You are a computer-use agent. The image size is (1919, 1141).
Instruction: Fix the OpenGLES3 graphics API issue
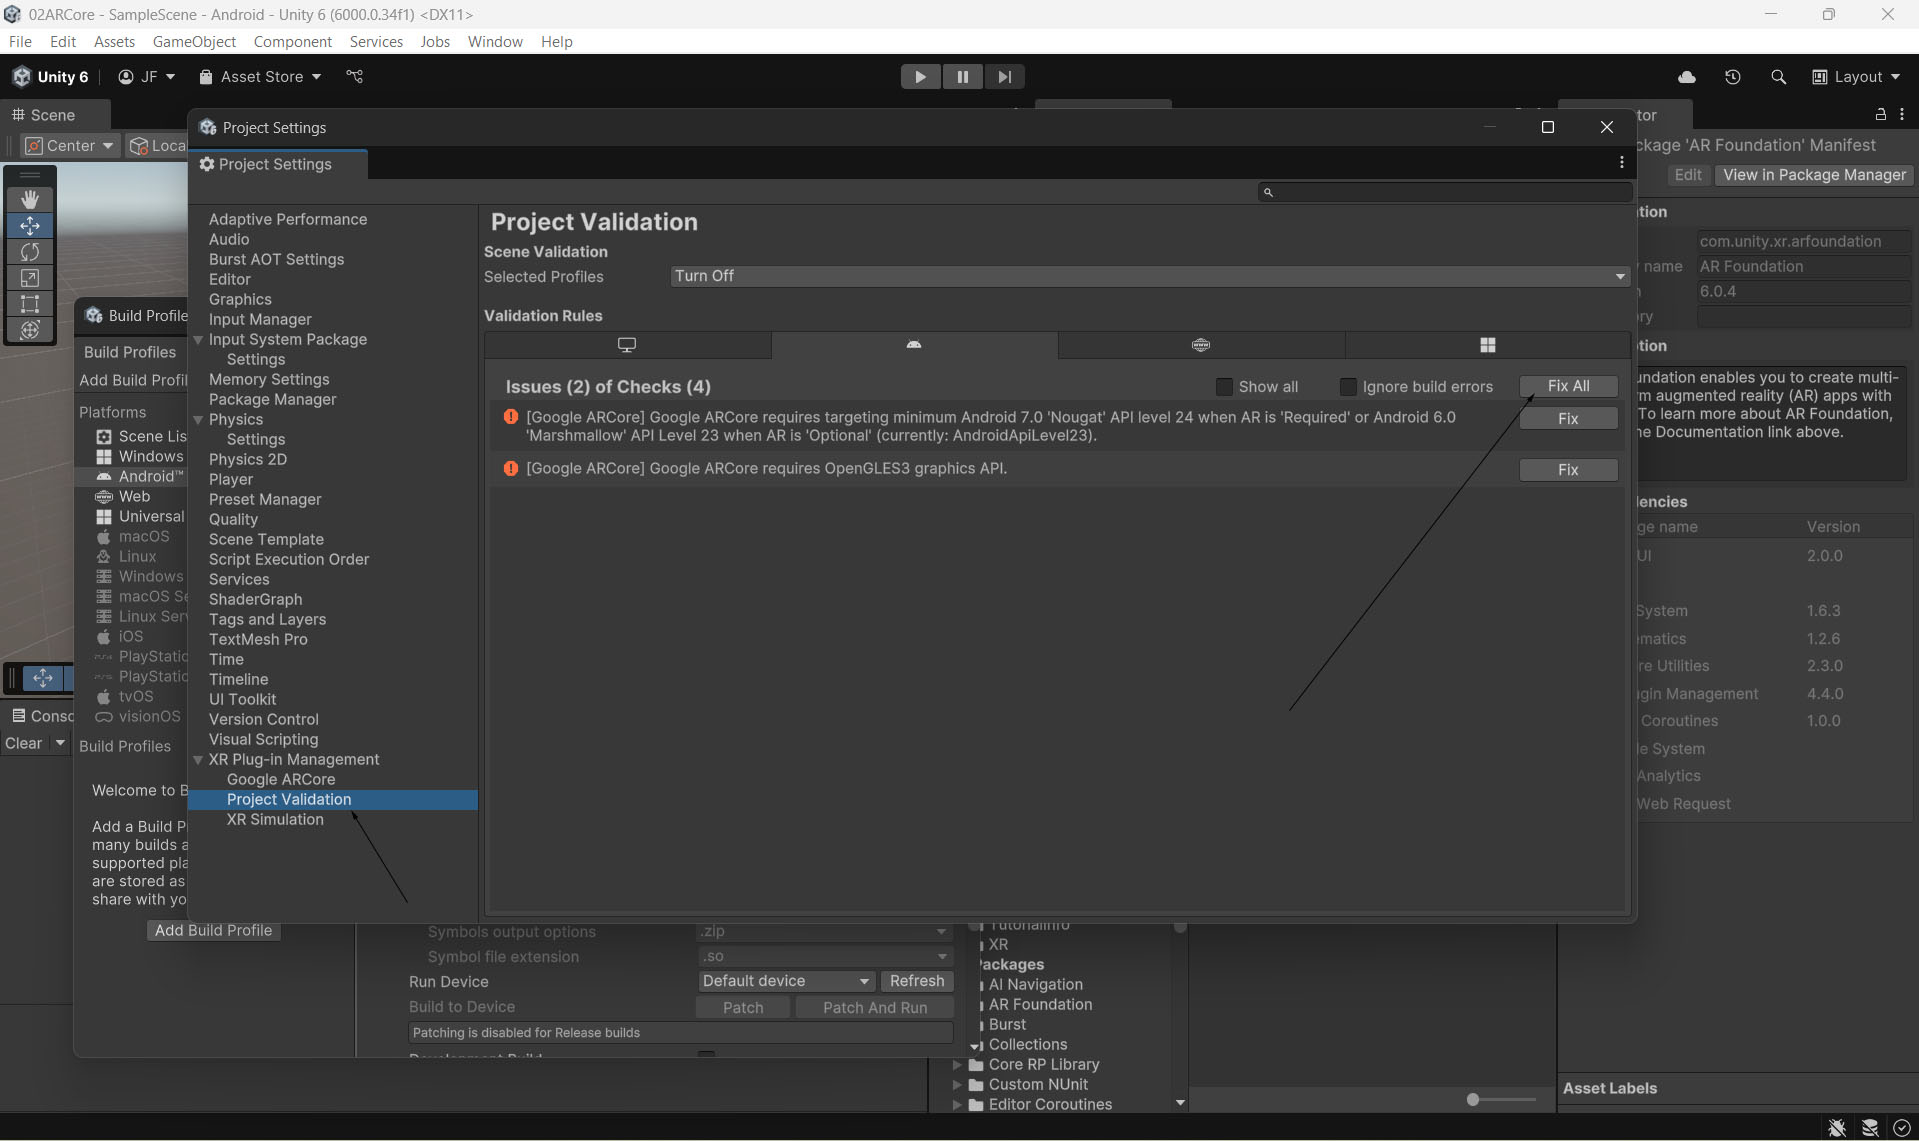tap(1567, 470)
